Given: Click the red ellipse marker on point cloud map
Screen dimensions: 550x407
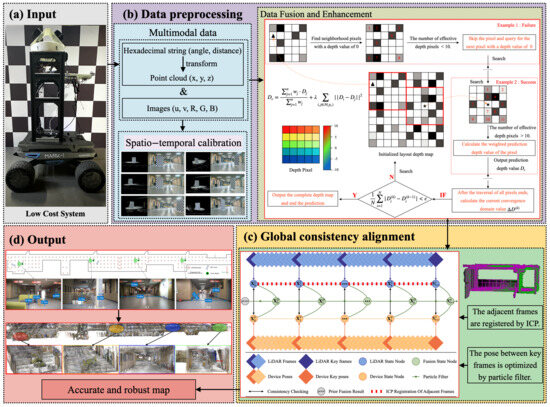Looking at the screenshot, I should [x=19, y=337].
